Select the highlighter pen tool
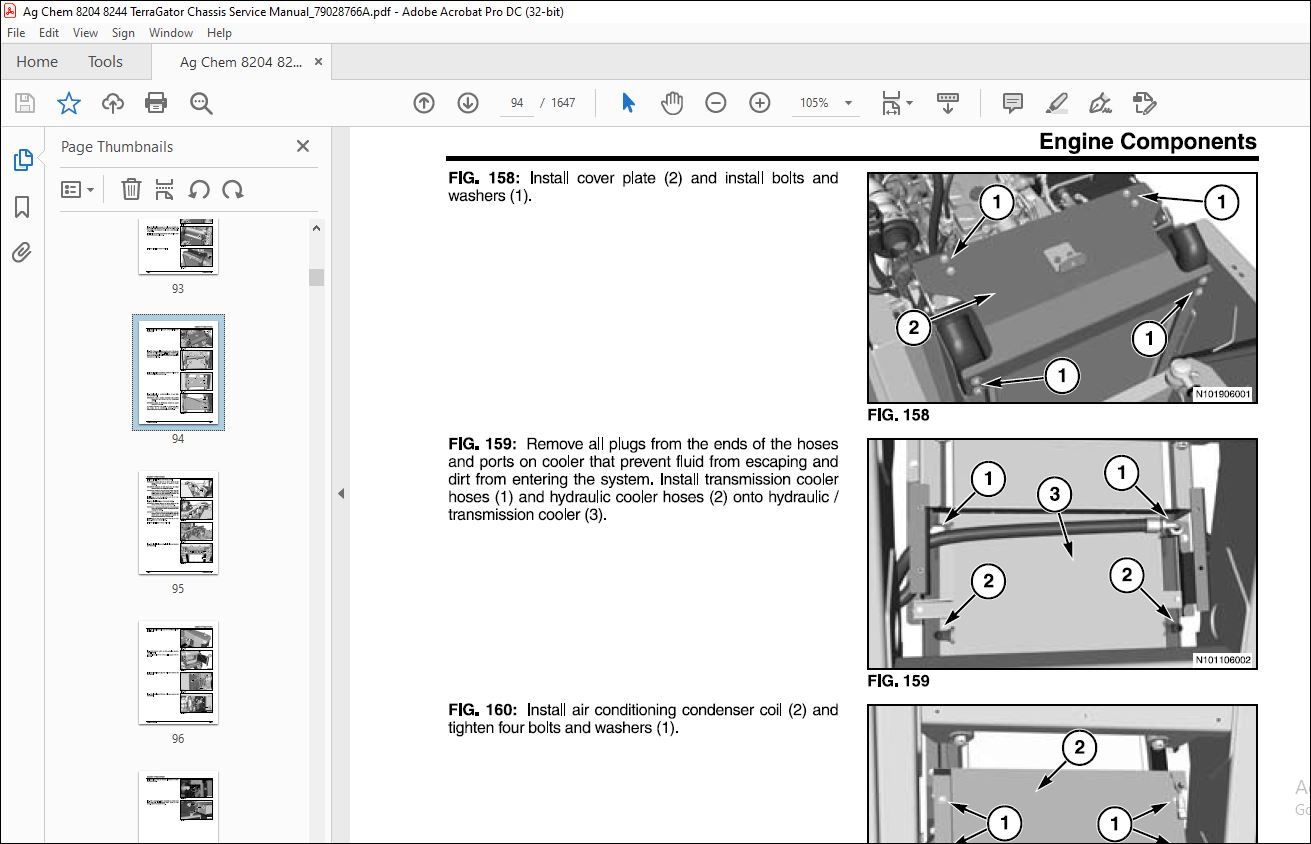This screenshot has width=1311, height=844. pos(1056,103)
